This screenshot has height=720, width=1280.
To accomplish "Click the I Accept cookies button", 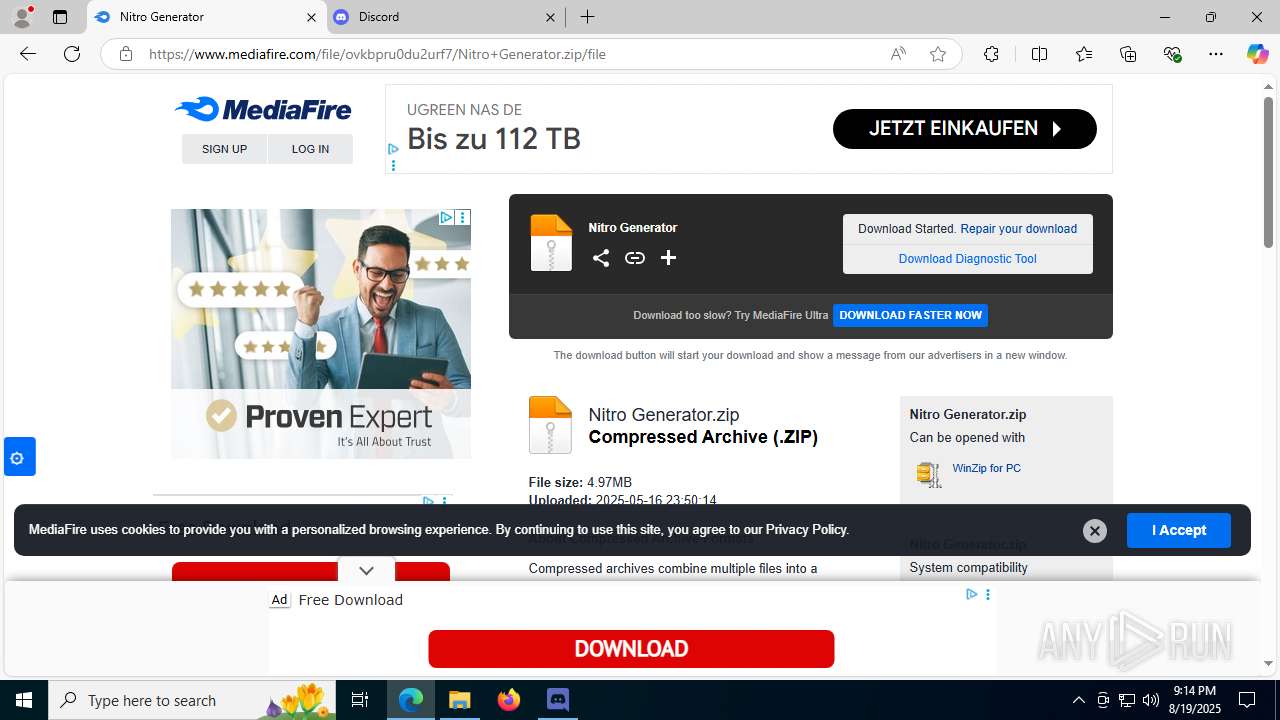I will pyautogui.click(x=1179, y=530).
